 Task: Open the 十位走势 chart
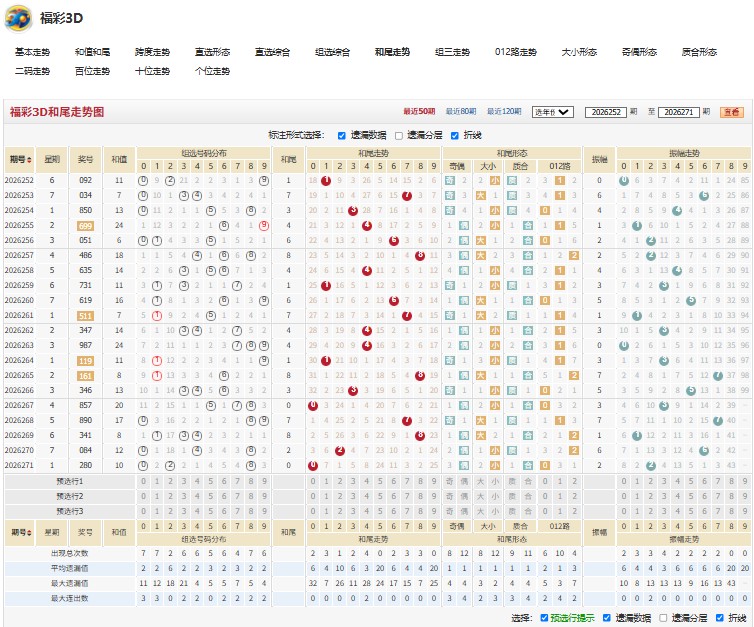point(152,71)
